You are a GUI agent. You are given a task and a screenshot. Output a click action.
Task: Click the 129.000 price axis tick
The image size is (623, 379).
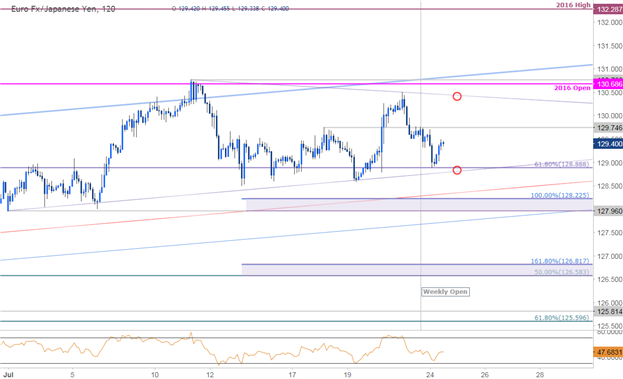tap(609, 163)
